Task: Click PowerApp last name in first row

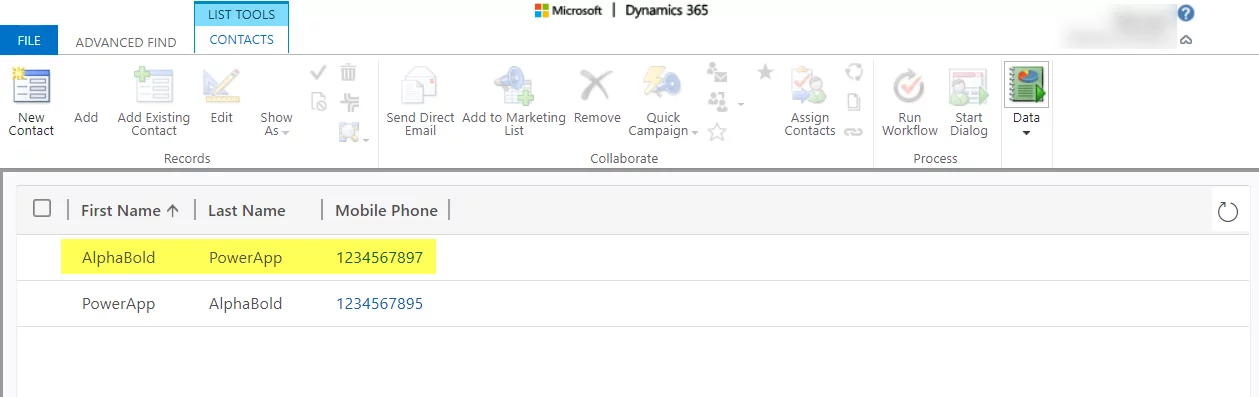Action: (246, 258)
